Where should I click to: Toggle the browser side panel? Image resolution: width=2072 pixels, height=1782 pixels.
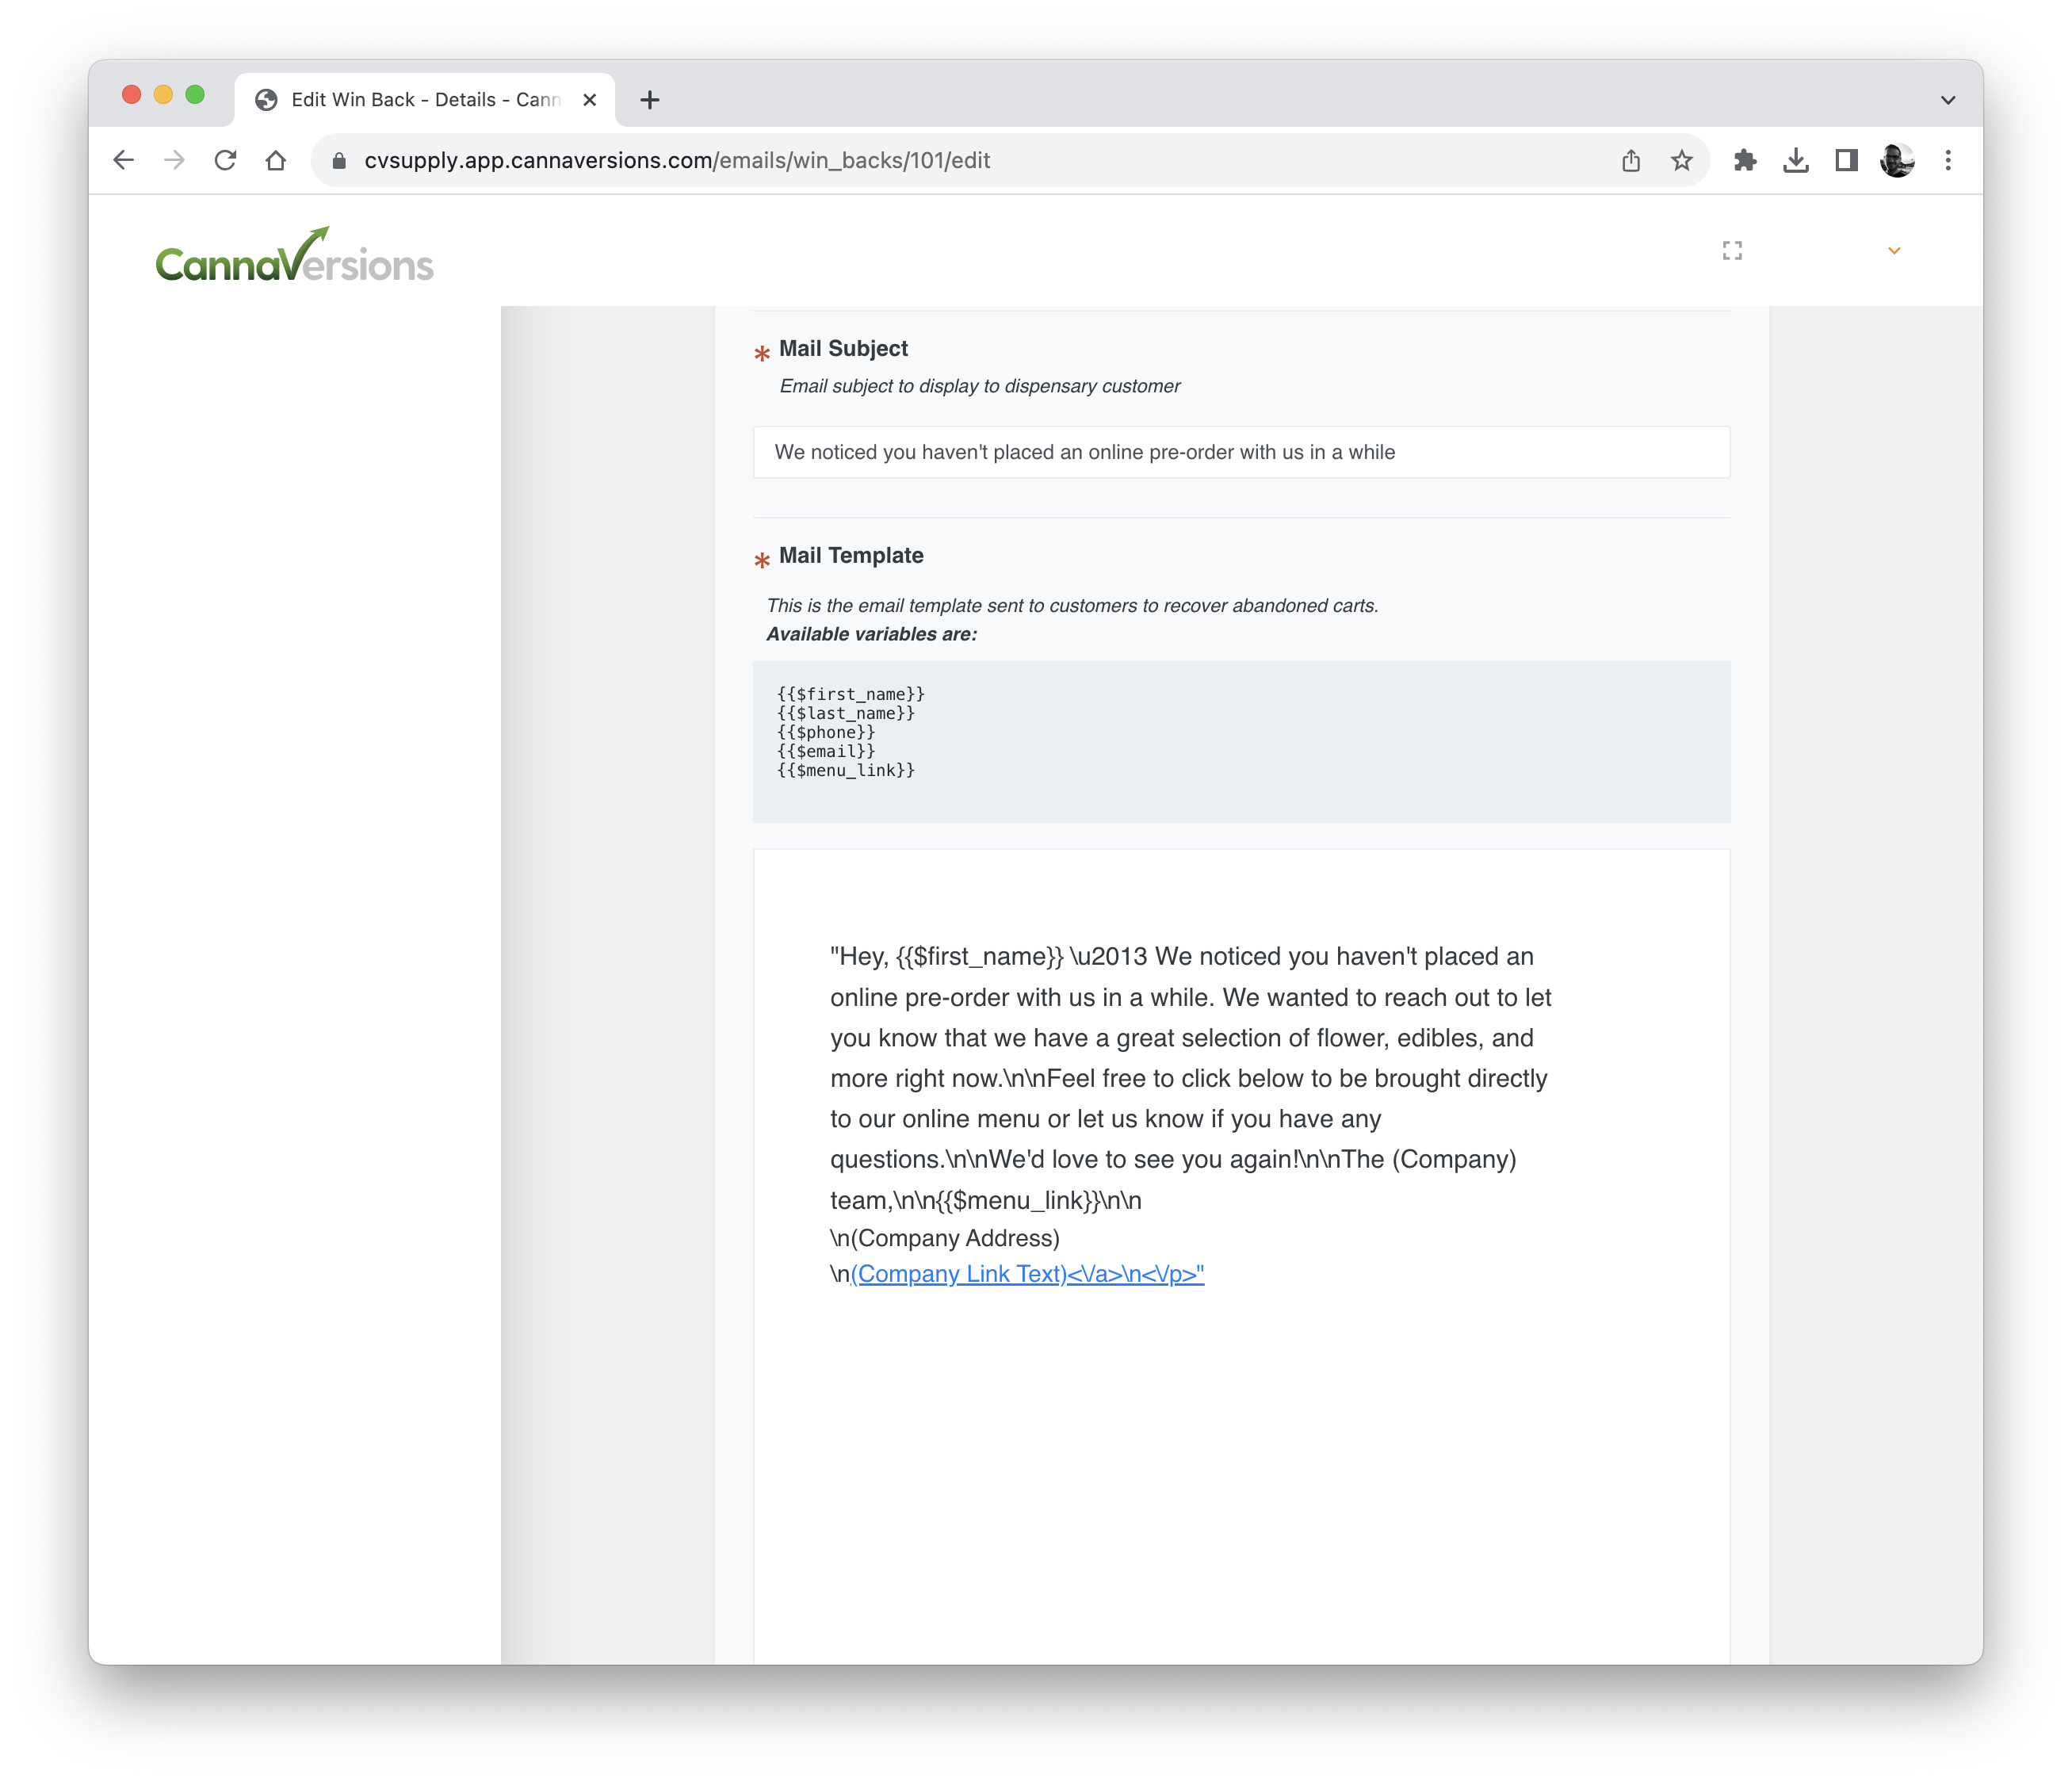(x=1846, y=160)
